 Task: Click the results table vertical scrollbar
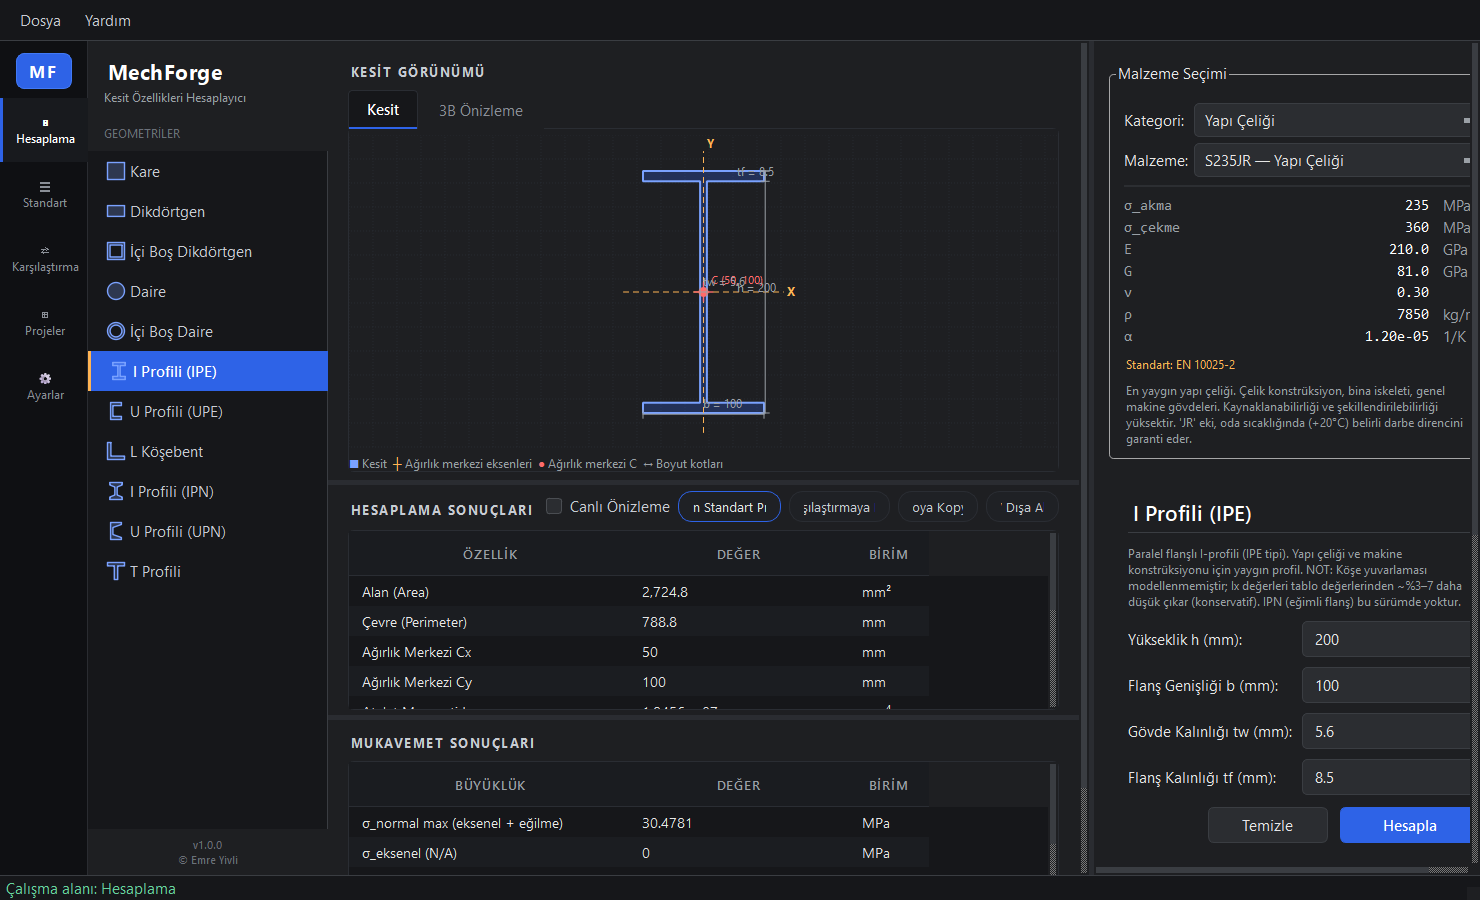[x=1052, y=620]
